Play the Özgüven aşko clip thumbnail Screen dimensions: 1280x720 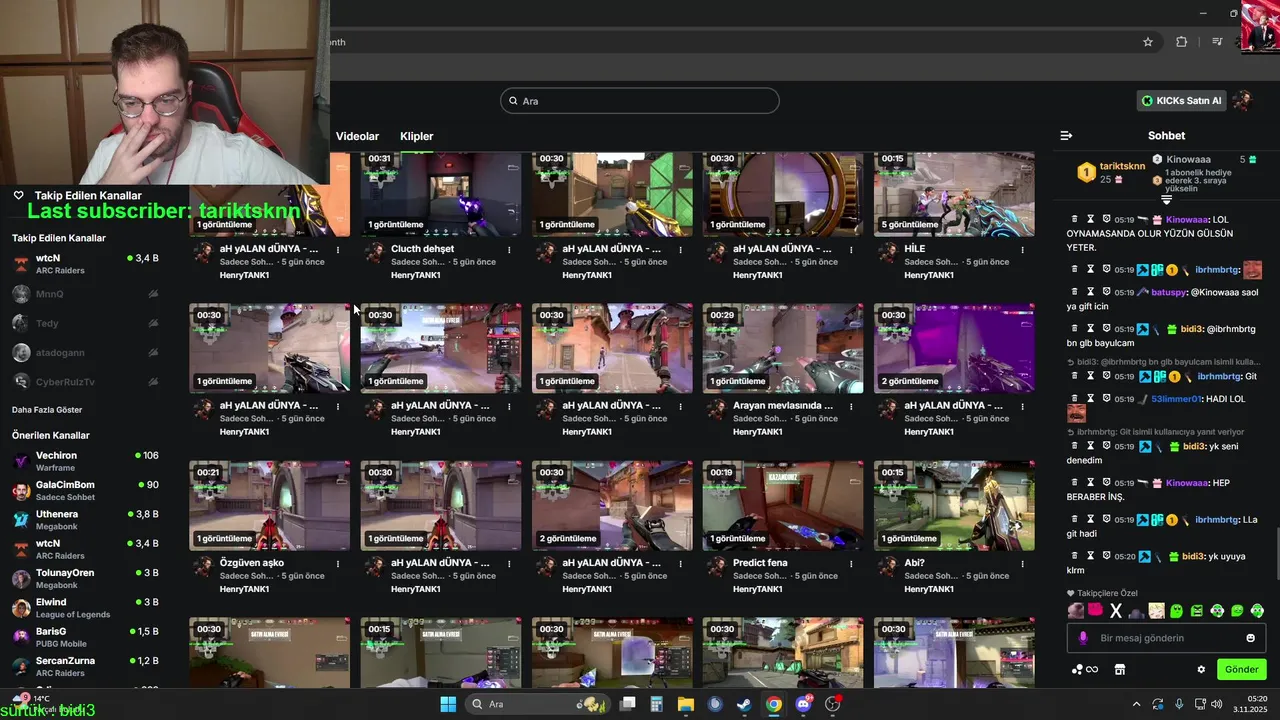[x=270, y=505]
